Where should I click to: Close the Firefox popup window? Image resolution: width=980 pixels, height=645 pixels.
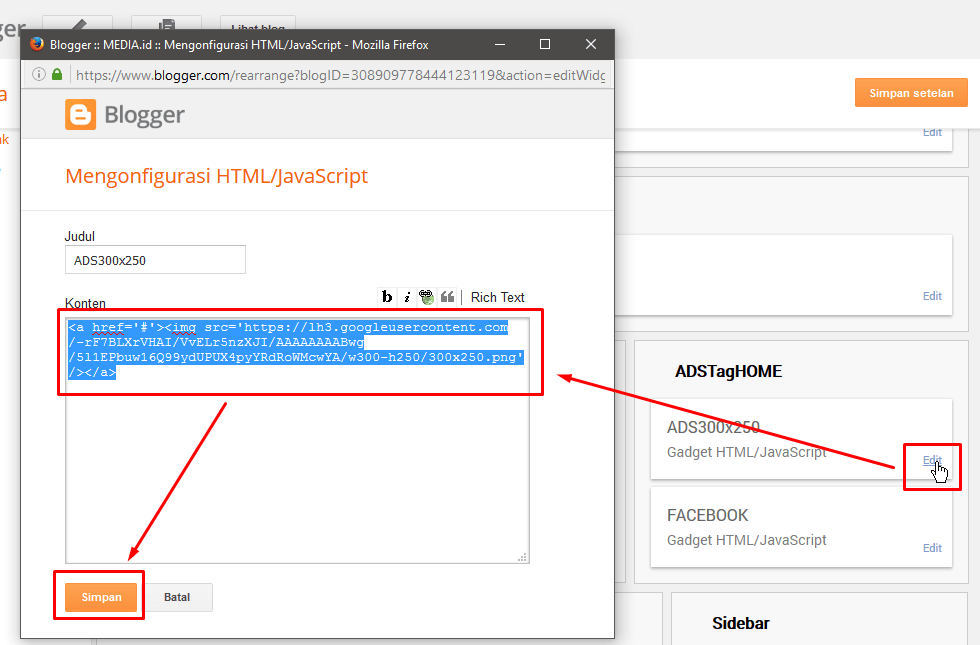[x=591, y=44]
